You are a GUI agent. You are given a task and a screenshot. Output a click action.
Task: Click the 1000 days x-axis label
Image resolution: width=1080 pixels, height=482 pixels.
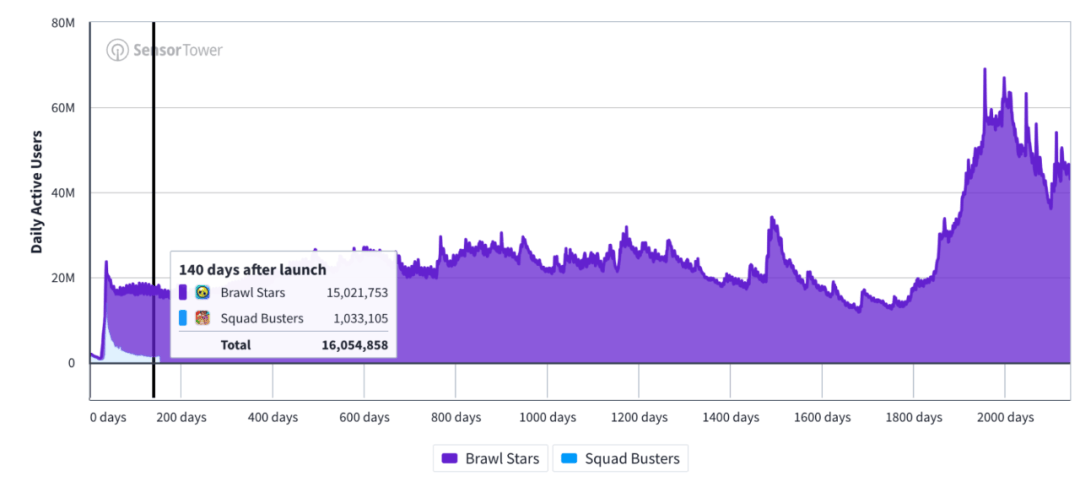pyautogui.click(x=547, y=418)
